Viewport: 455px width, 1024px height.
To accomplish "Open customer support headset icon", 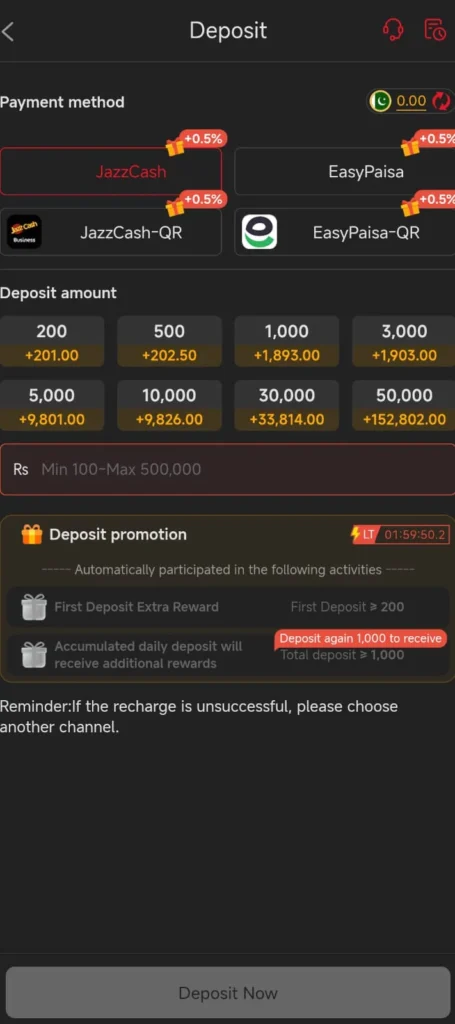I will (392, 29).
